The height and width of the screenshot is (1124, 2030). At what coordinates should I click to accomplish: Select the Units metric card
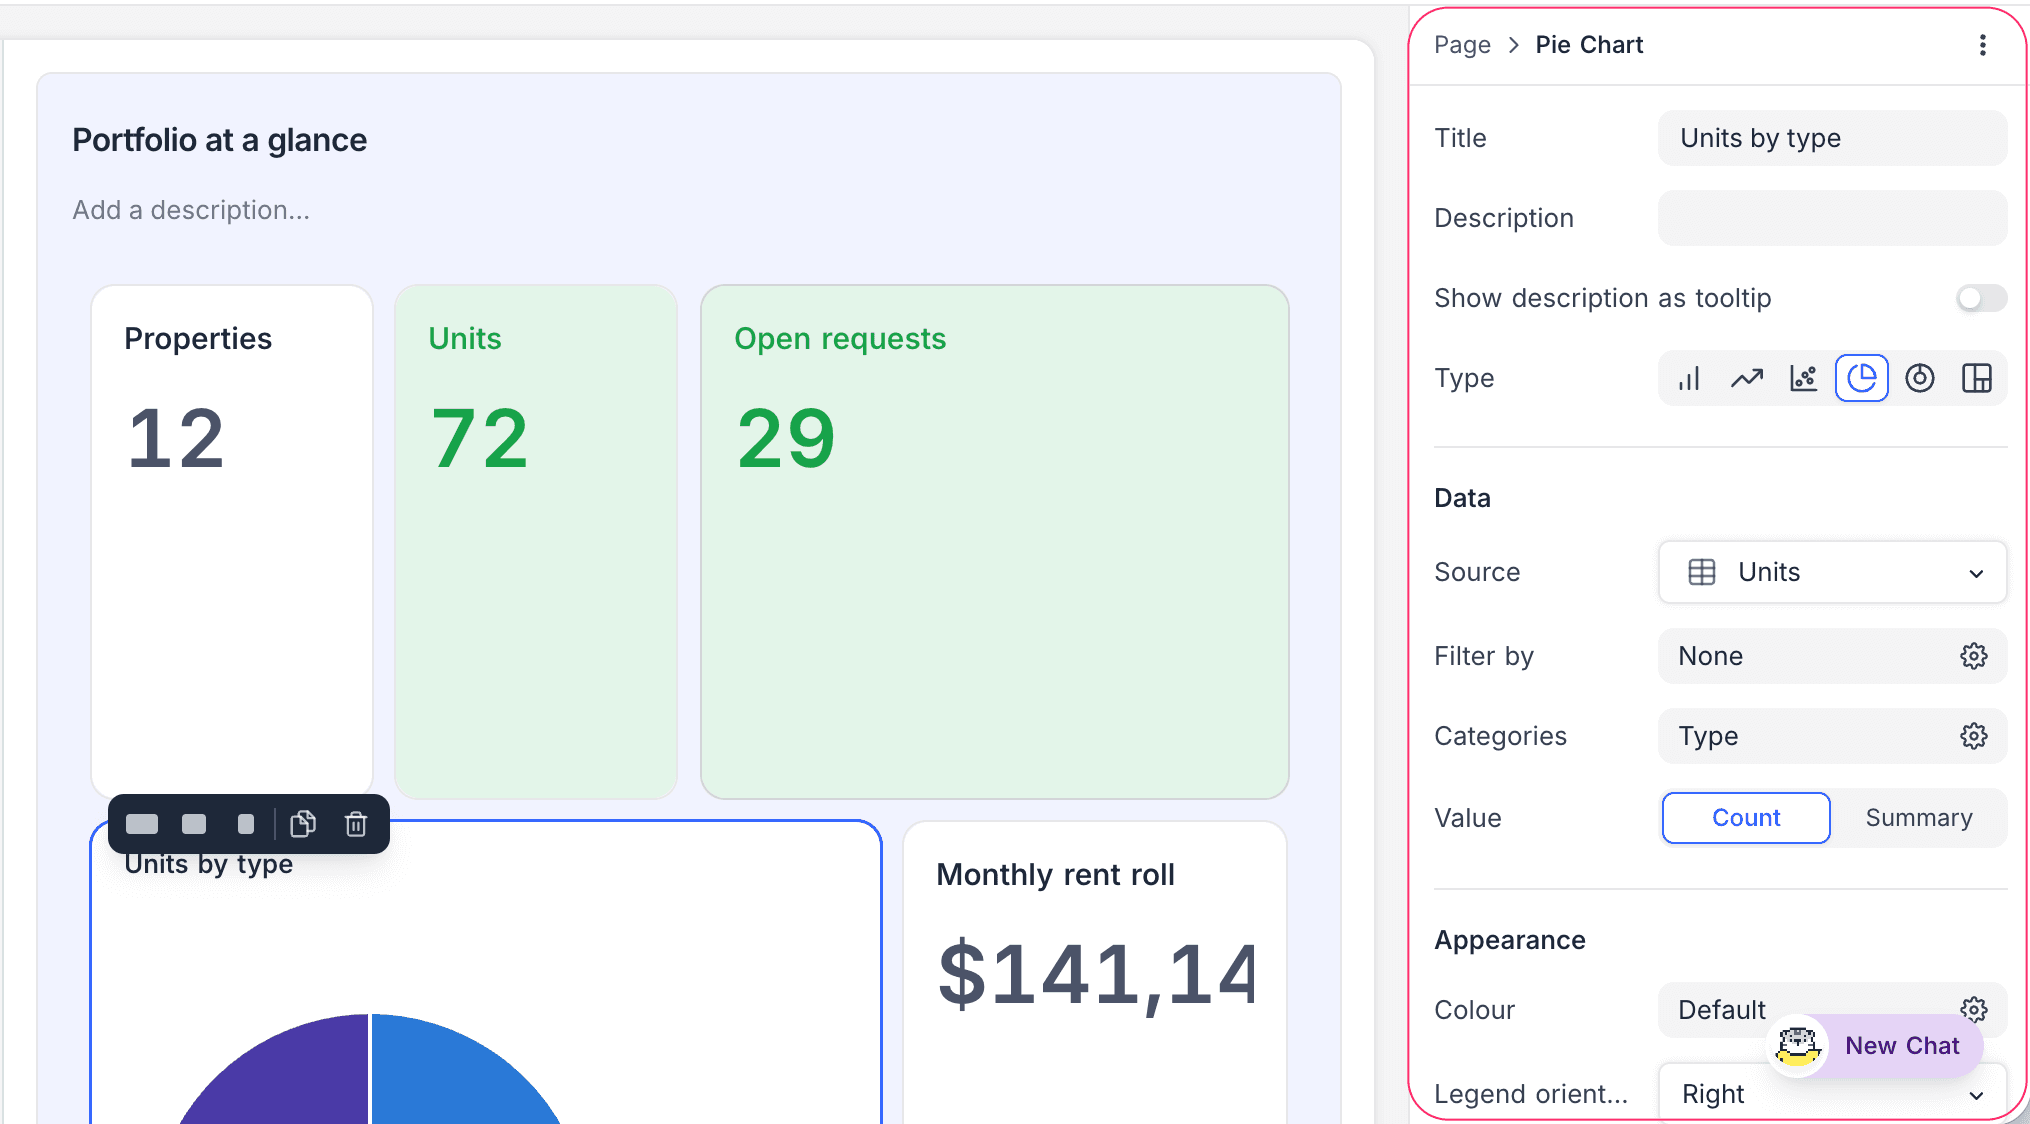(x=536, y=541)
